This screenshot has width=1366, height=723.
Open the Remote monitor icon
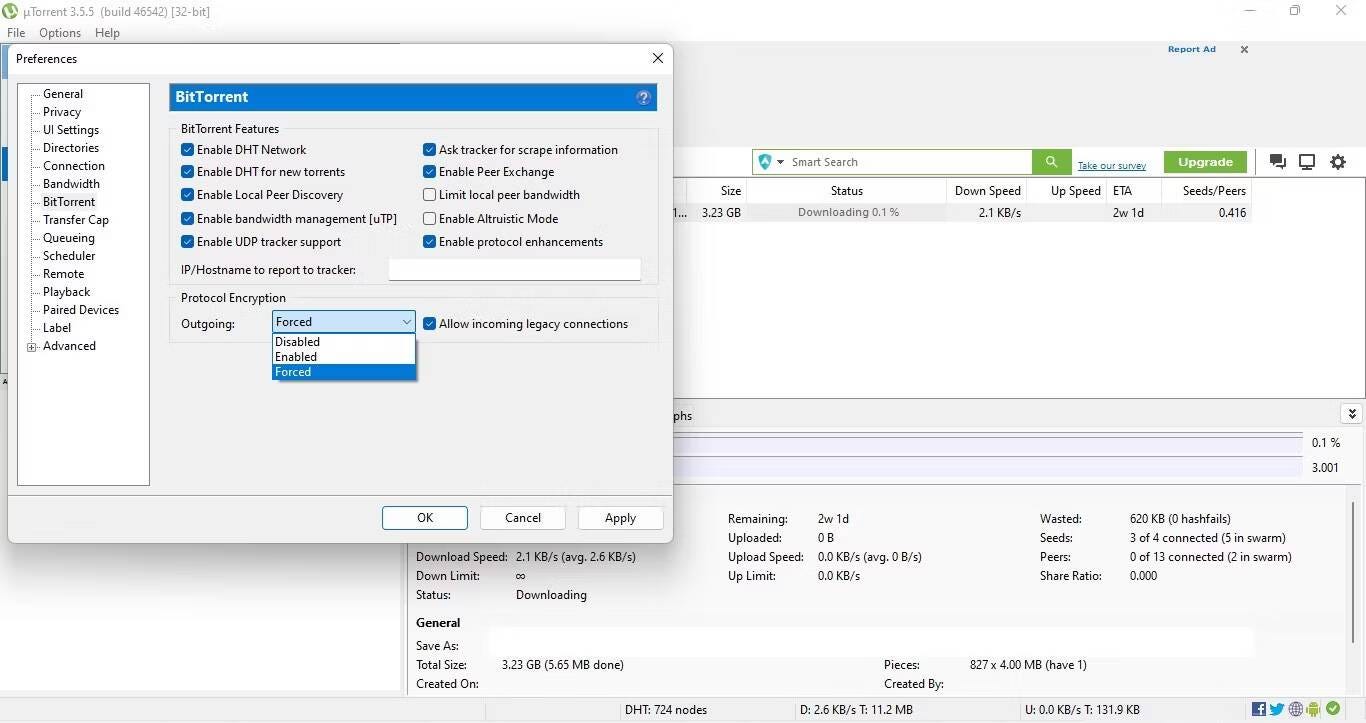(1307, 161)
